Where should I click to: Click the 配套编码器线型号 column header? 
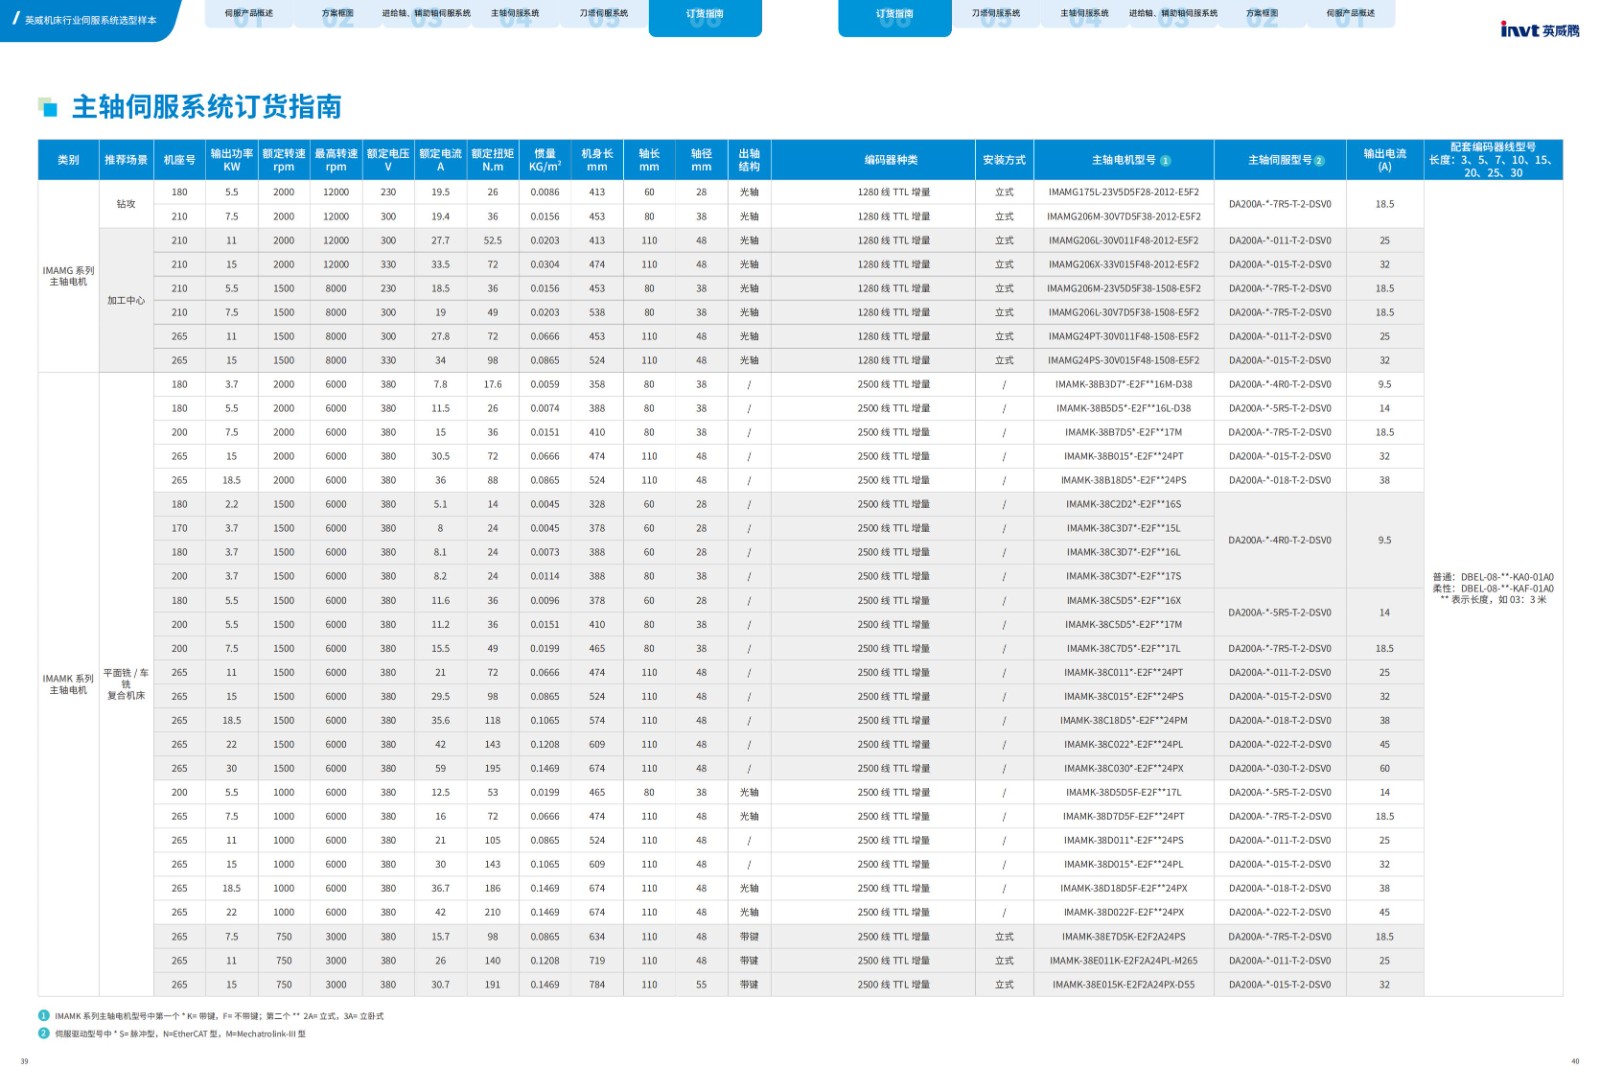click(x=1493, y=160)
